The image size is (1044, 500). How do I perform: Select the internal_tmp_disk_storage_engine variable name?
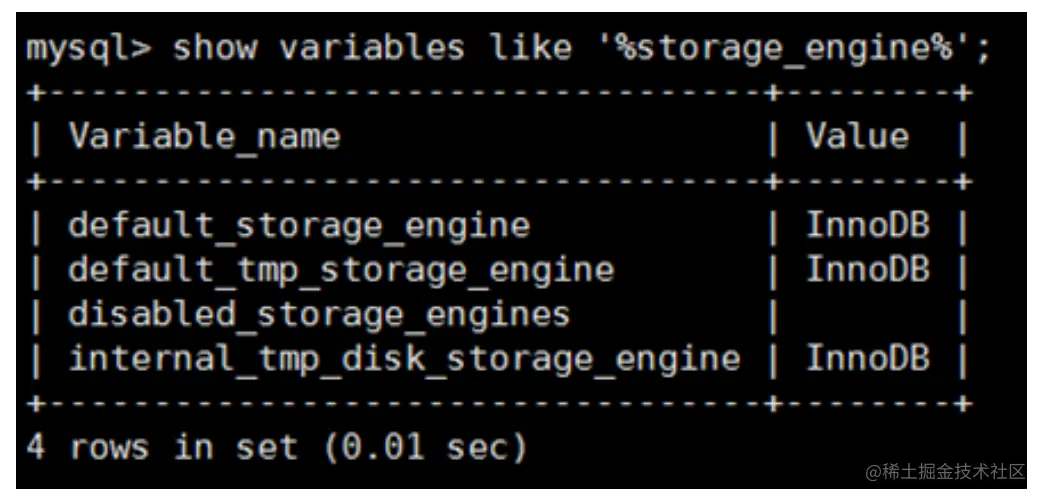pyautogui.click(x=403, y=358)
